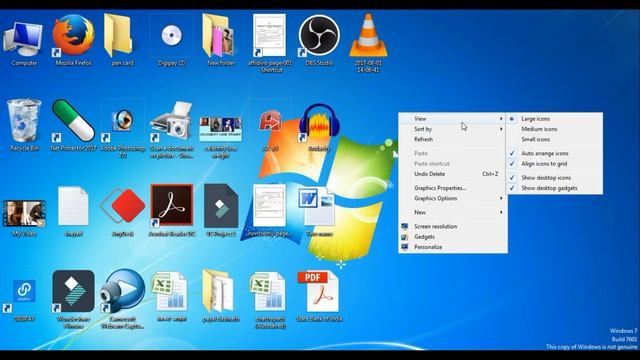Open Personalize from context menu
Screen dimensions: 640x360
453,247
